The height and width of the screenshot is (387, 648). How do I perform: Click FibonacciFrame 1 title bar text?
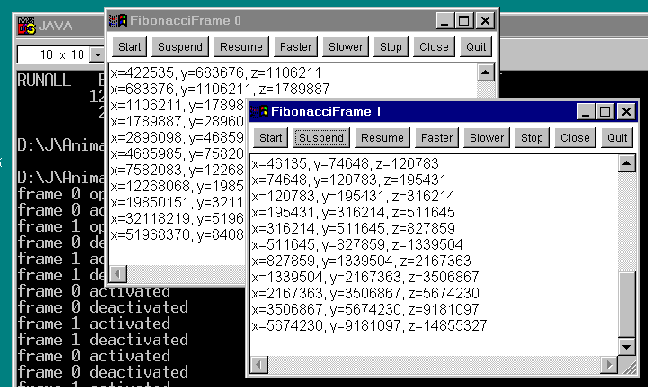[x=326, y=112]
